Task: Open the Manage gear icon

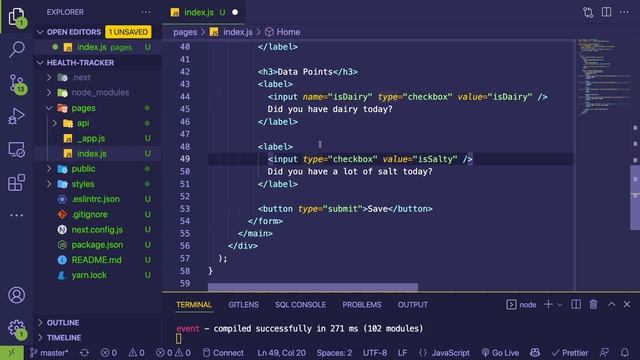Action: [x=16, y=328]
